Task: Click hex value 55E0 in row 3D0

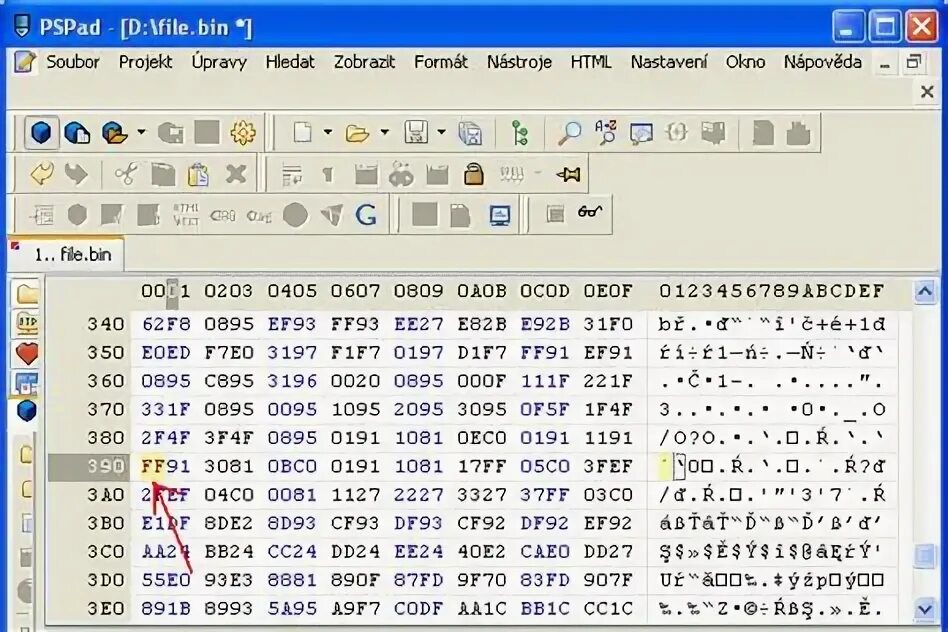Action: [x=166, y=580]
